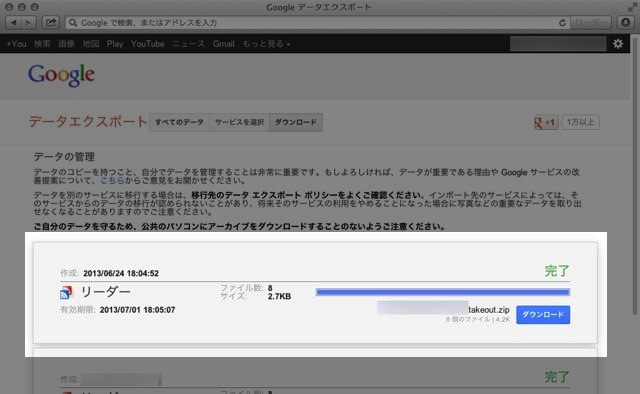Open the Safari share button

[51, 22]
